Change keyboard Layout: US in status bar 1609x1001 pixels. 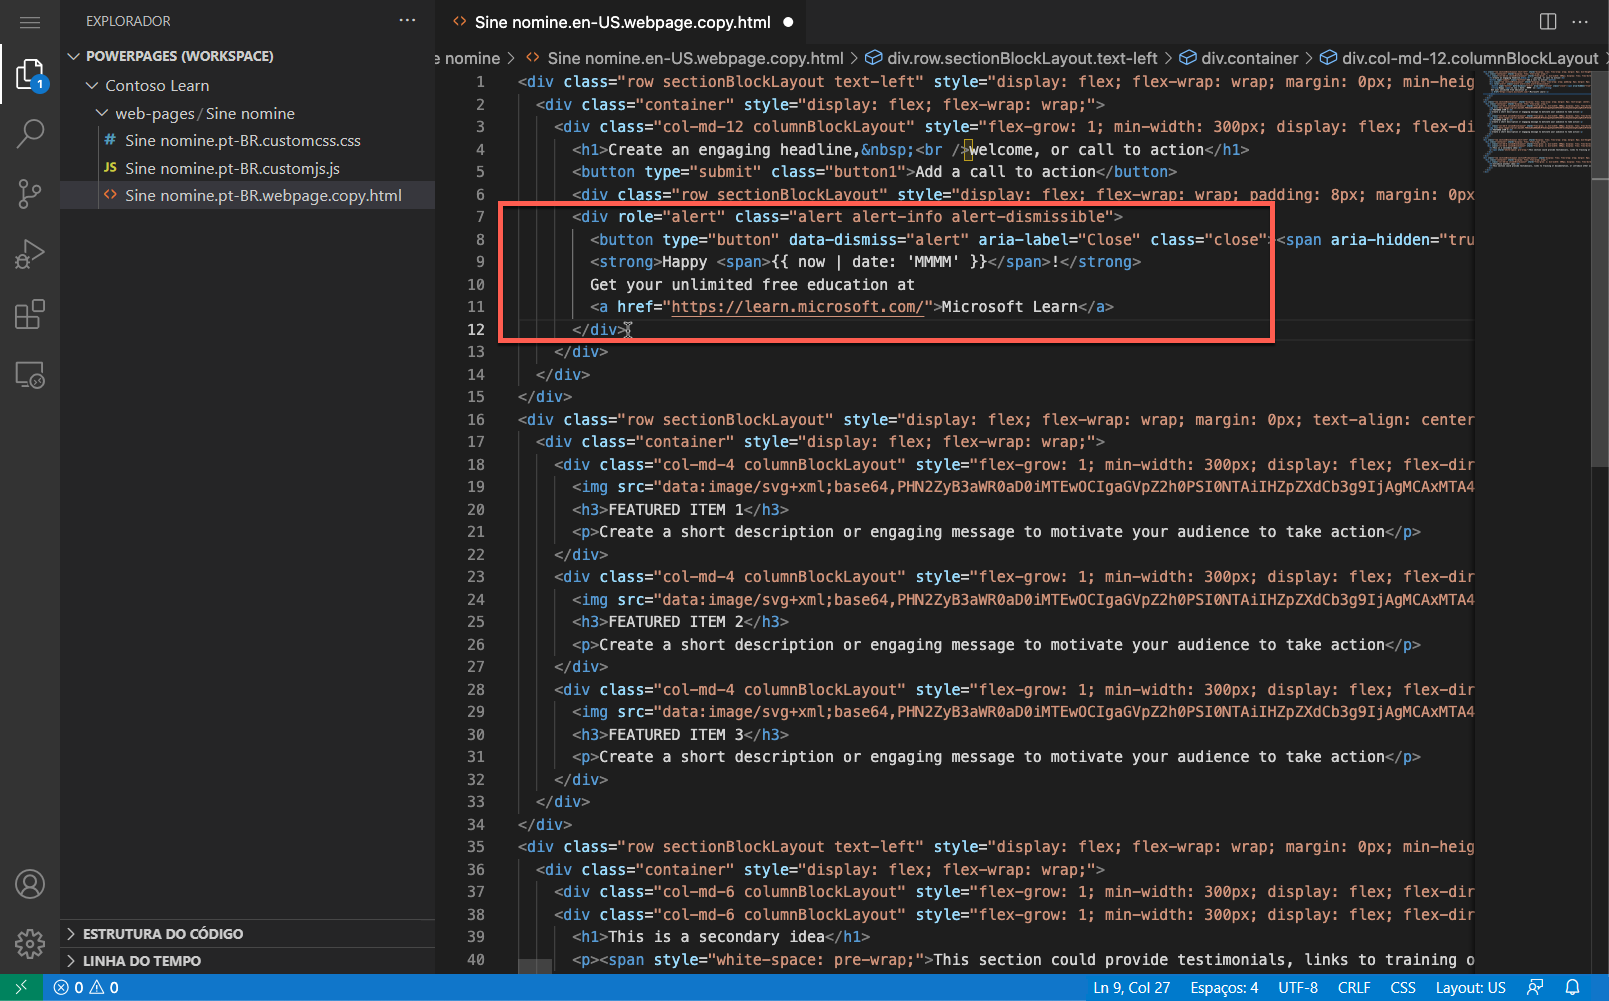point(1471,988)
